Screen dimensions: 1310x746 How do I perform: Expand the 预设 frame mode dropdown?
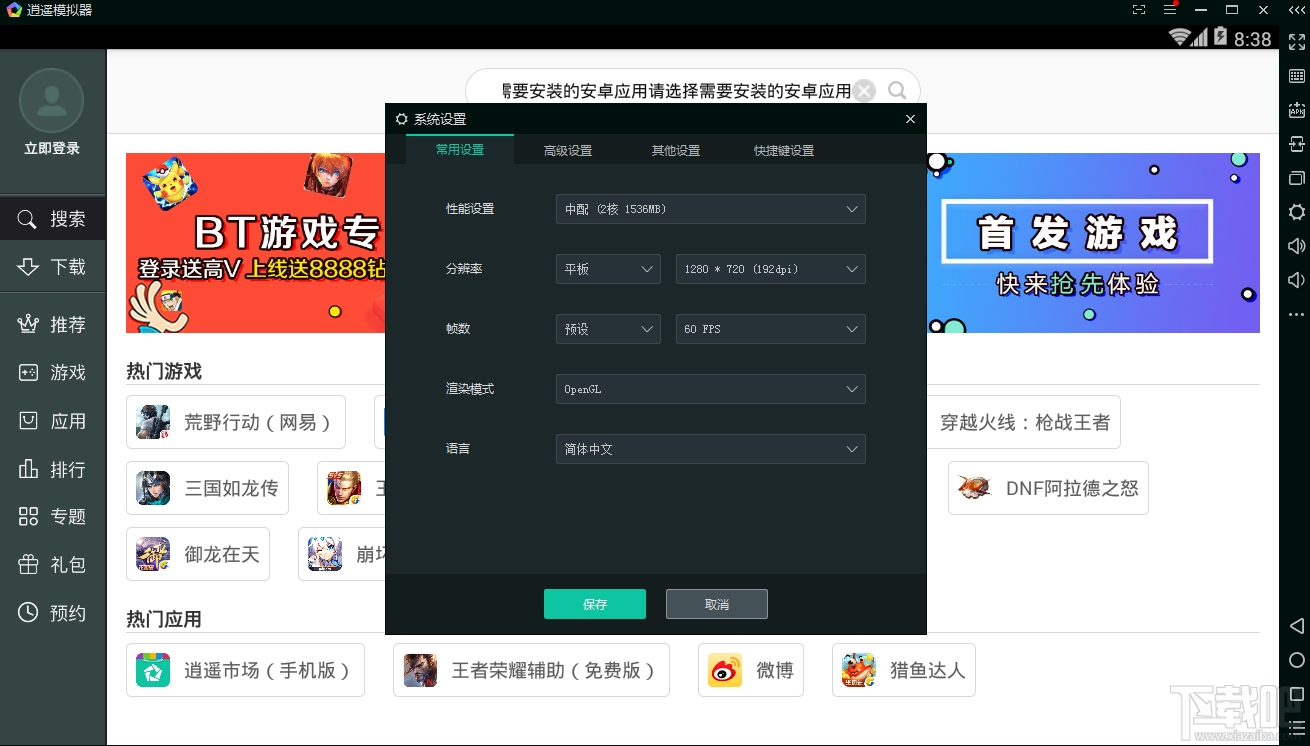coord(608,329)
